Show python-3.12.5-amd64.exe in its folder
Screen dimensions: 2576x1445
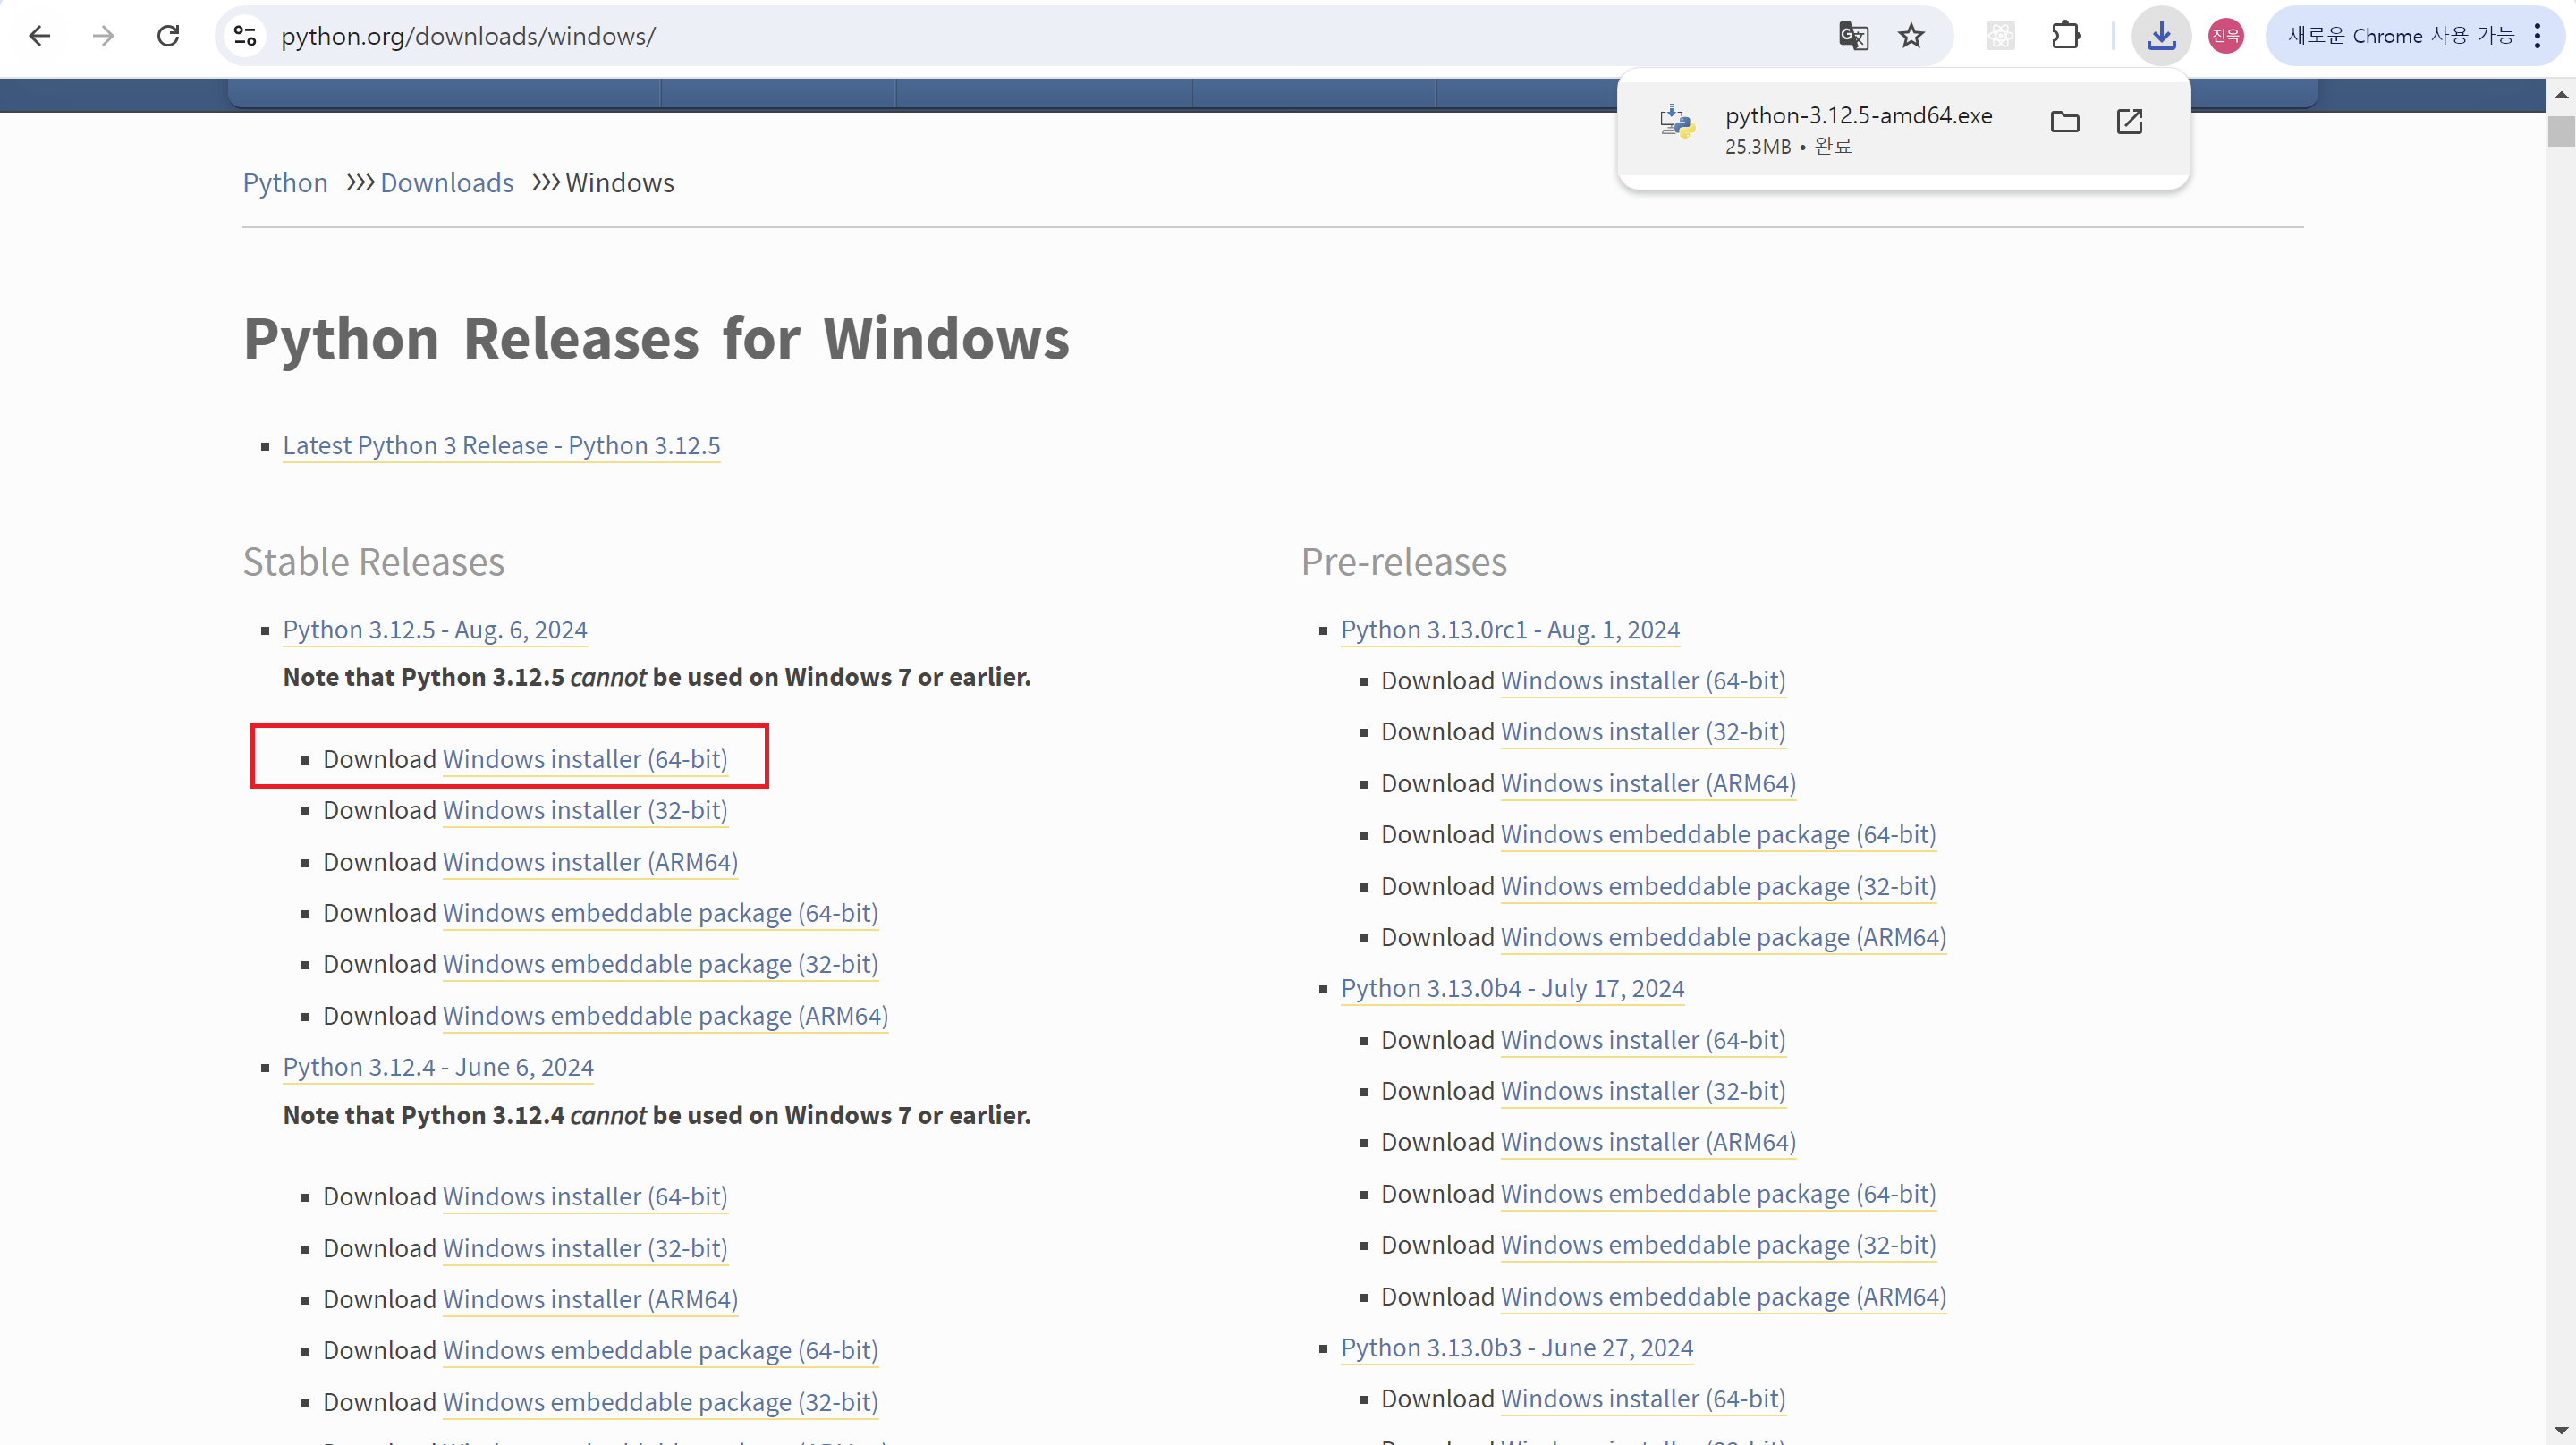tap(2065, 121)
